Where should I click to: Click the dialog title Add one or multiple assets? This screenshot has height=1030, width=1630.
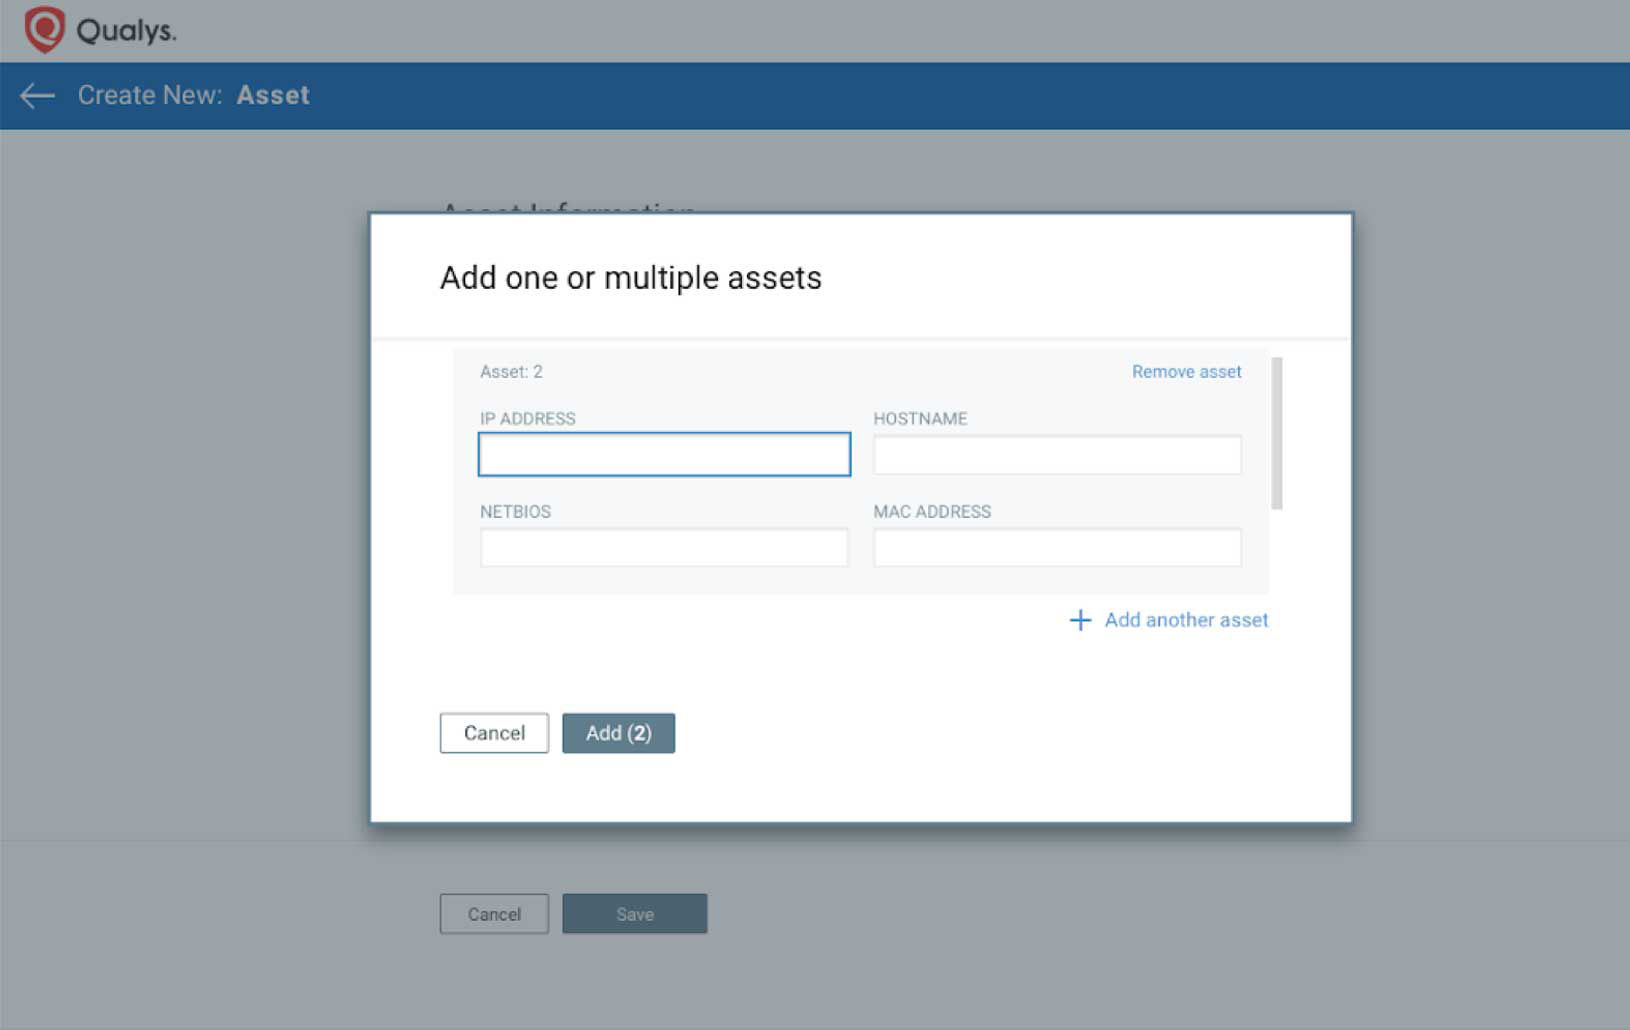(630, 278)
